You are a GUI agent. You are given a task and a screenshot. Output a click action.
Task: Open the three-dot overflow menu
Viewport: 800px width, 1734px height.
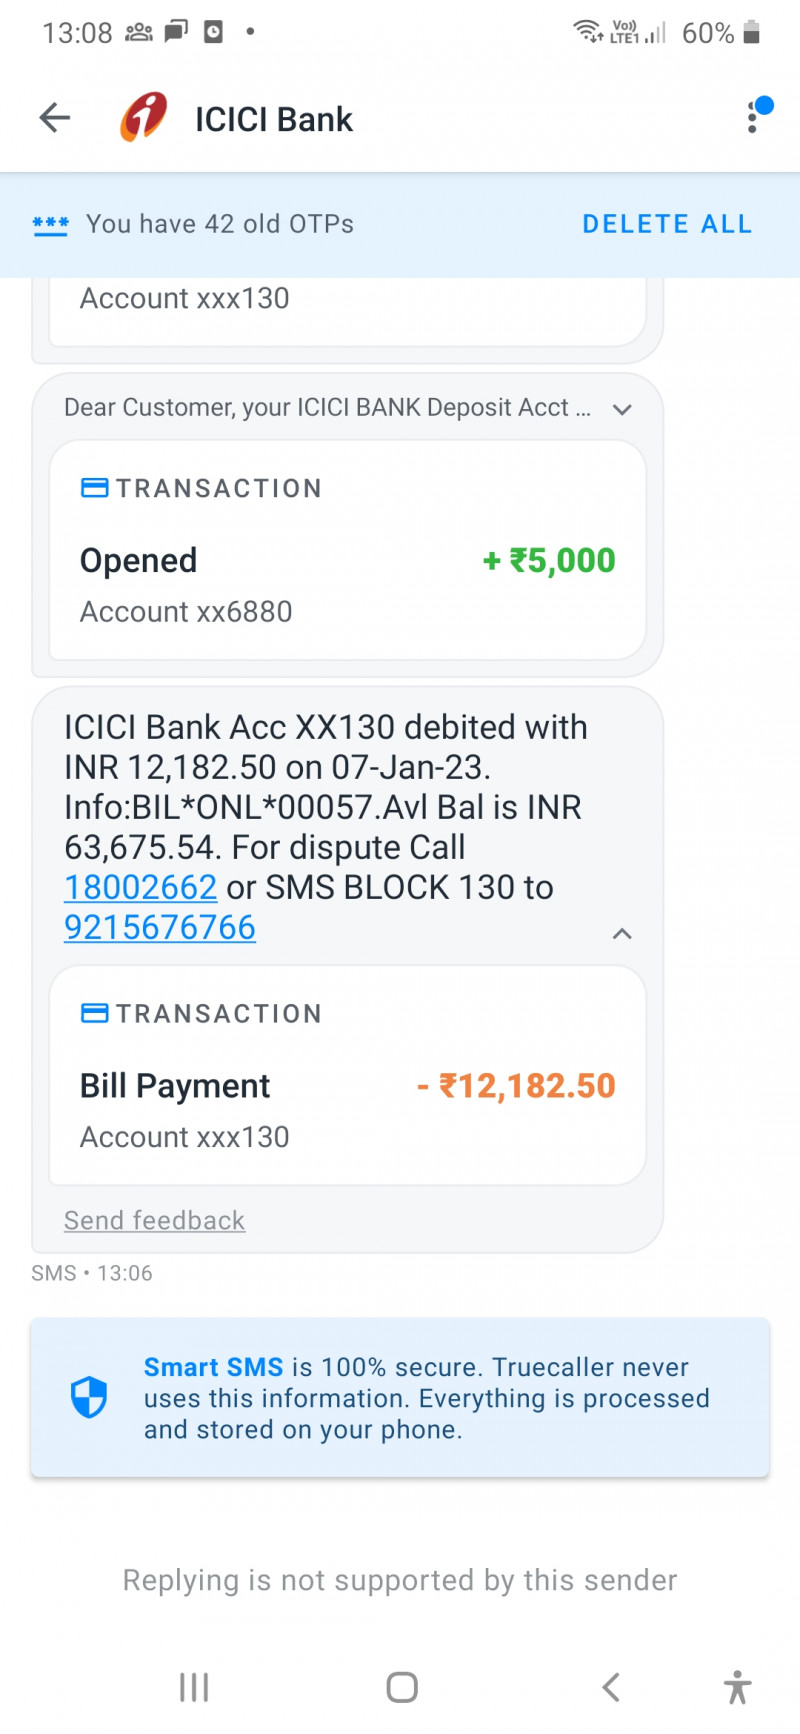coord(753,118)
